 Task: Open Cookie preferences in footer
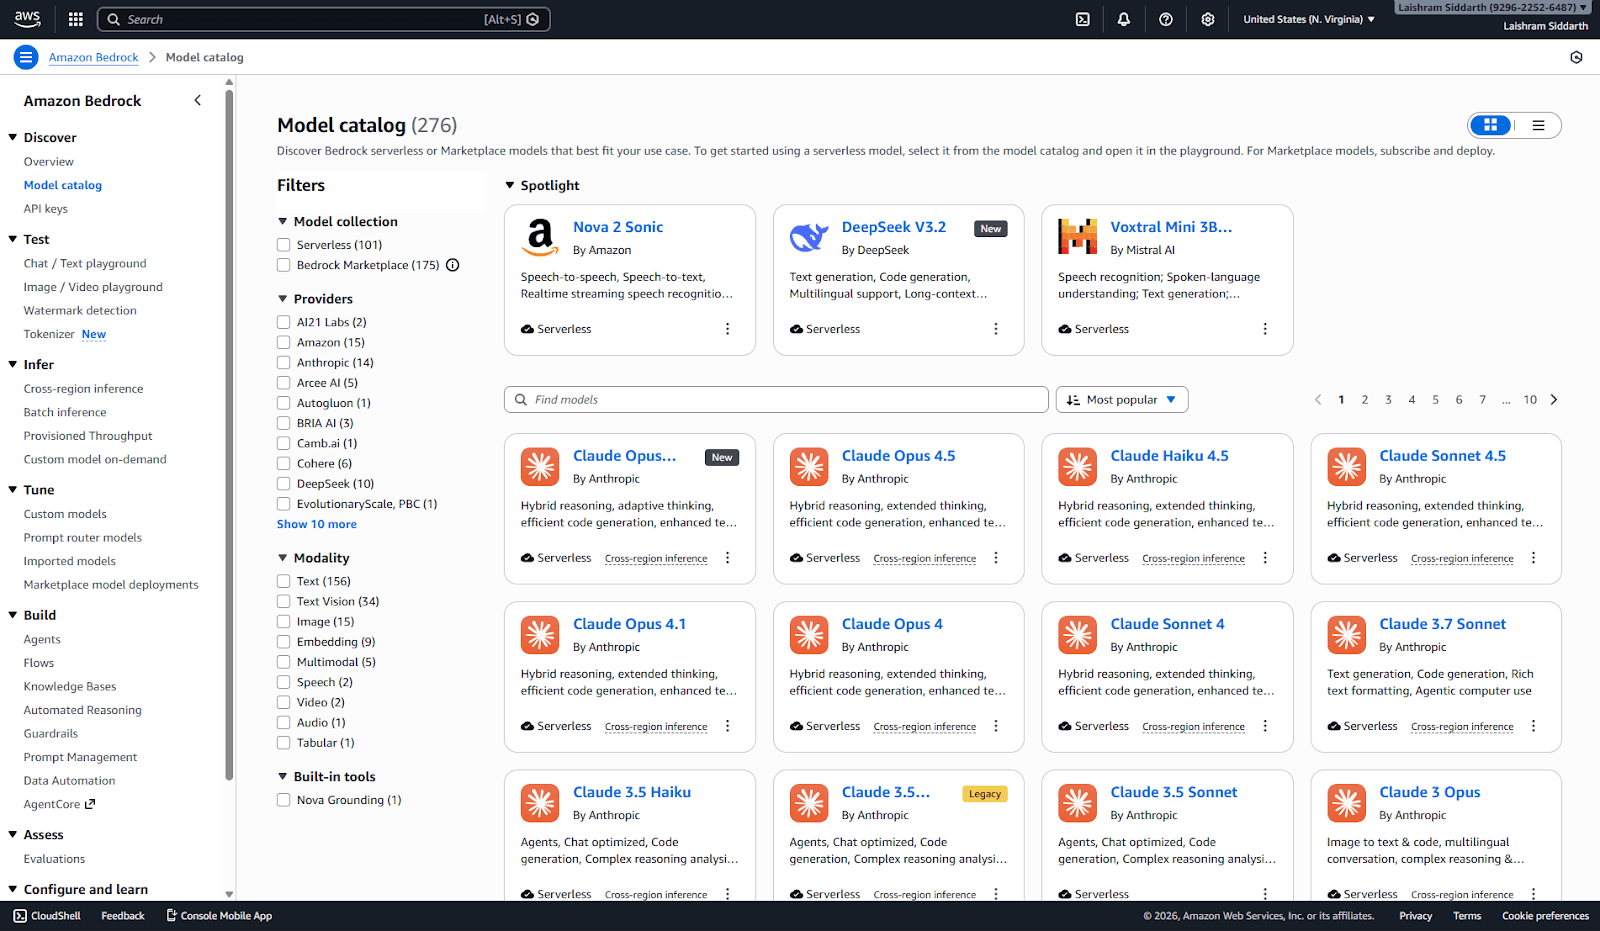pos(1545,915)
